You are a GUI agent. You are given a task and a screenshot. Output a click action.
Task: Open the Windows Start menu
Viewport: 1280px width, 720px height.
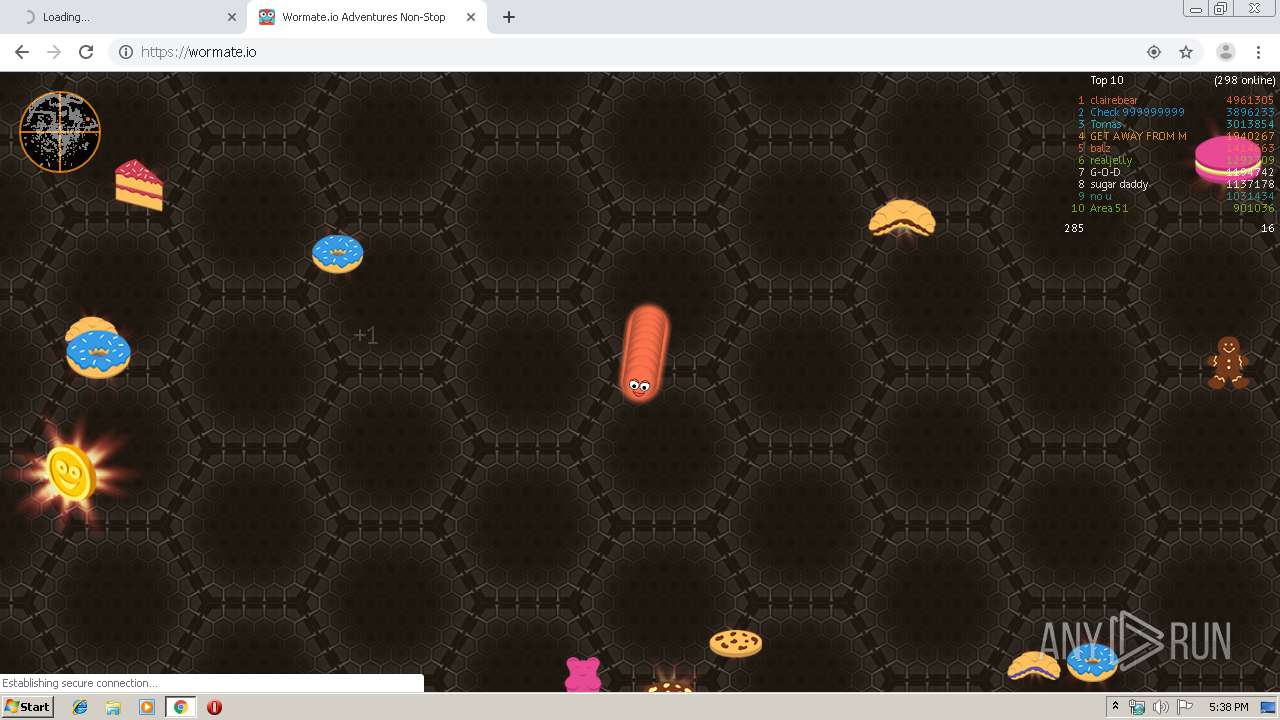point(28,707)
